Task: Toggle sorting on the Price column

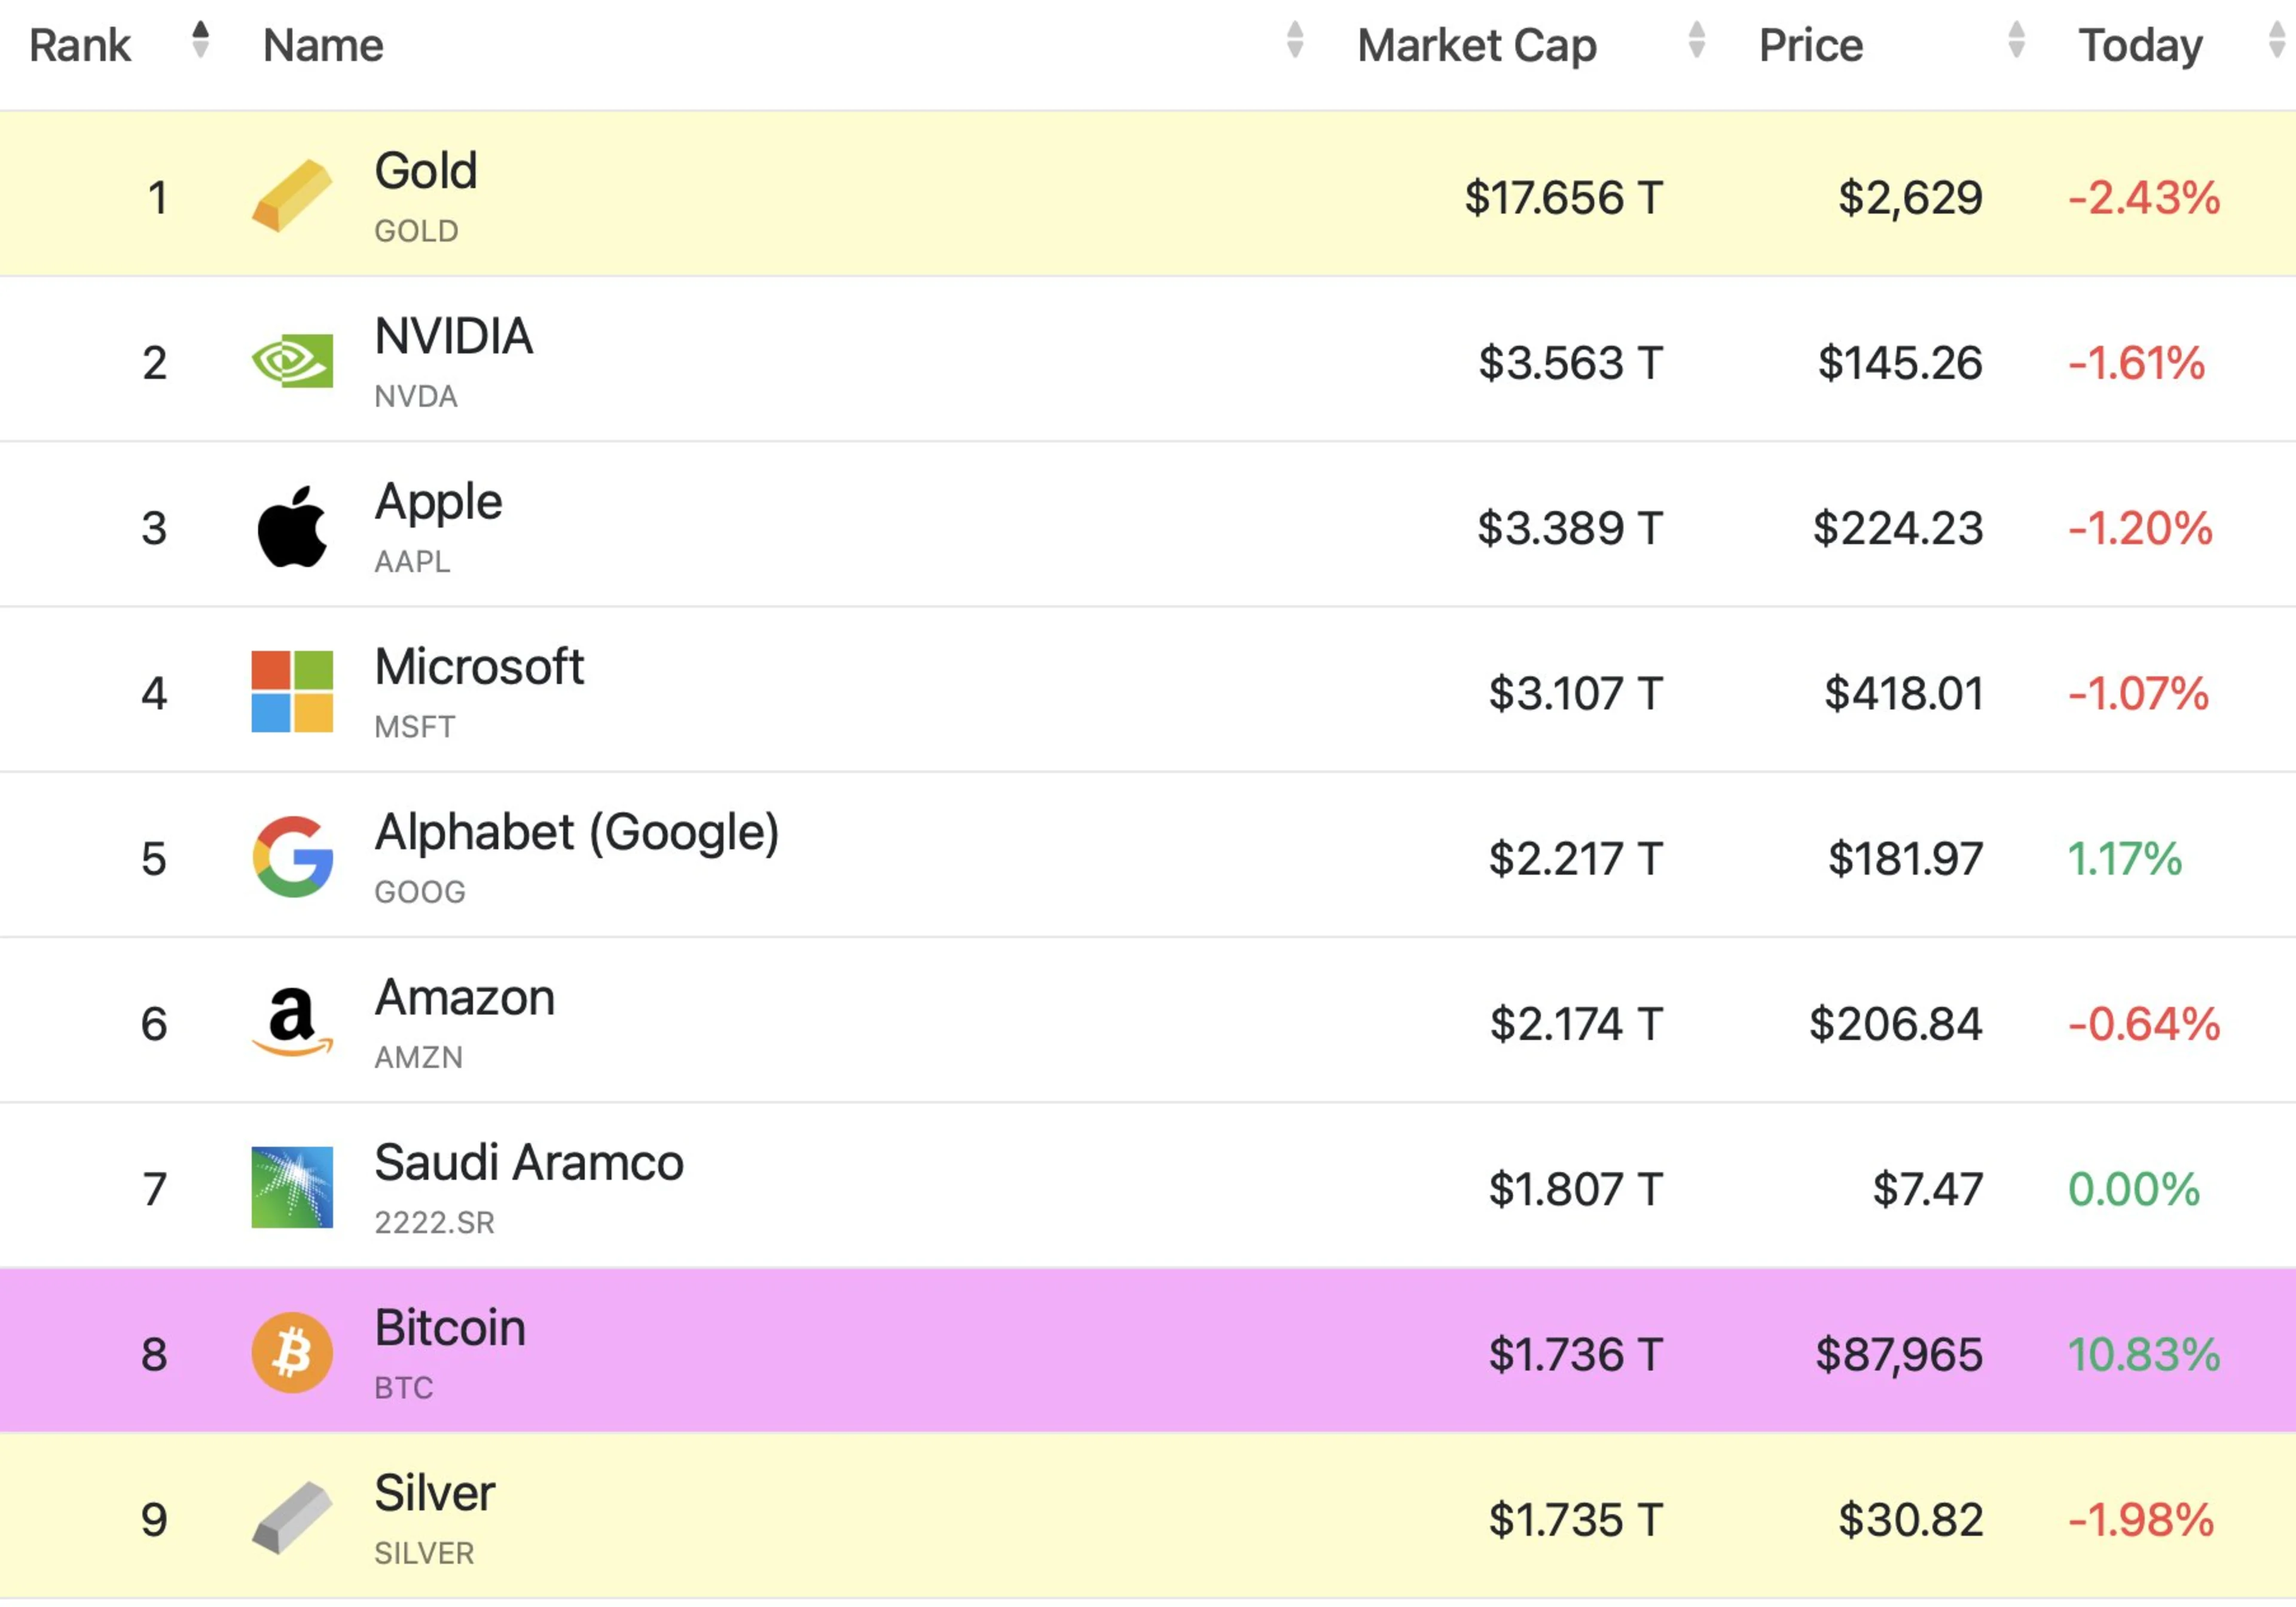Action: (2016, 44)
